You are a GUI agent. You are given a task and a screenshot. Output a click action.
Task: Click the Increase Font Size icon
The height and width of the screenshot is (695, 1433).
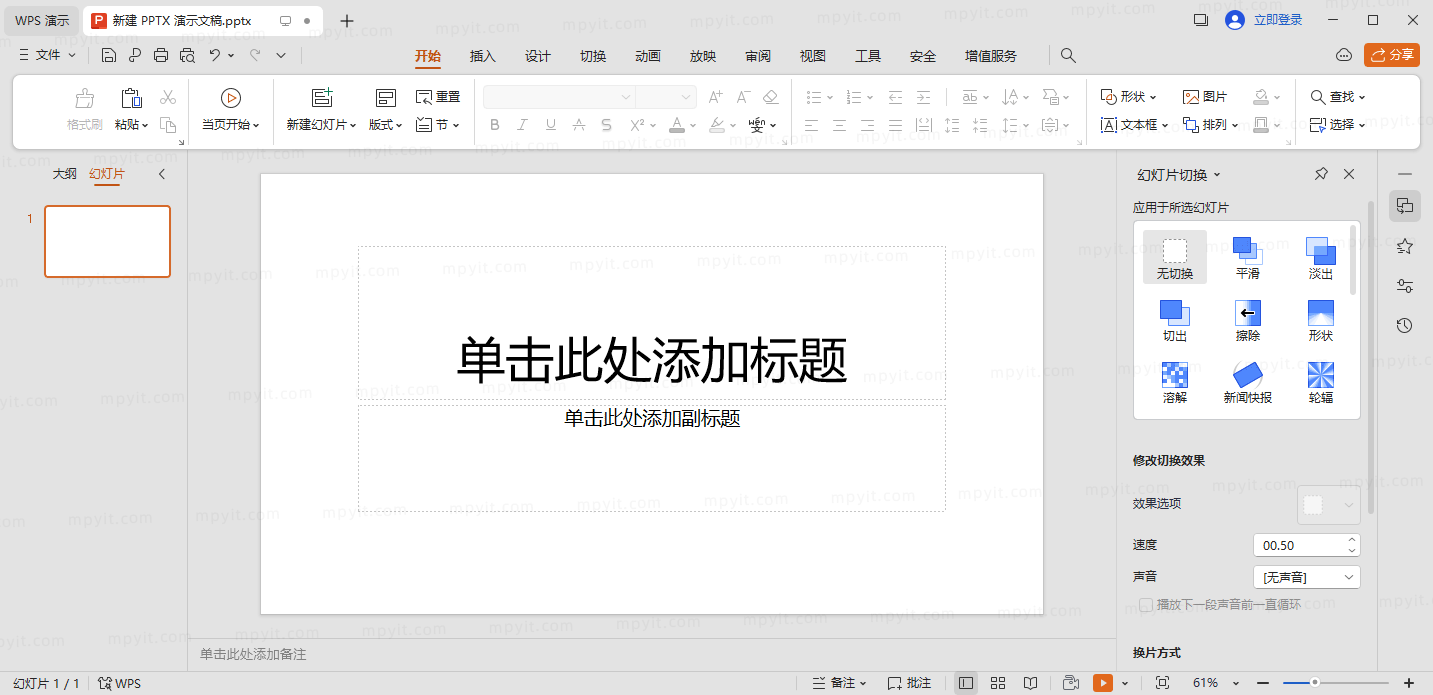click(x=715, y=97)
